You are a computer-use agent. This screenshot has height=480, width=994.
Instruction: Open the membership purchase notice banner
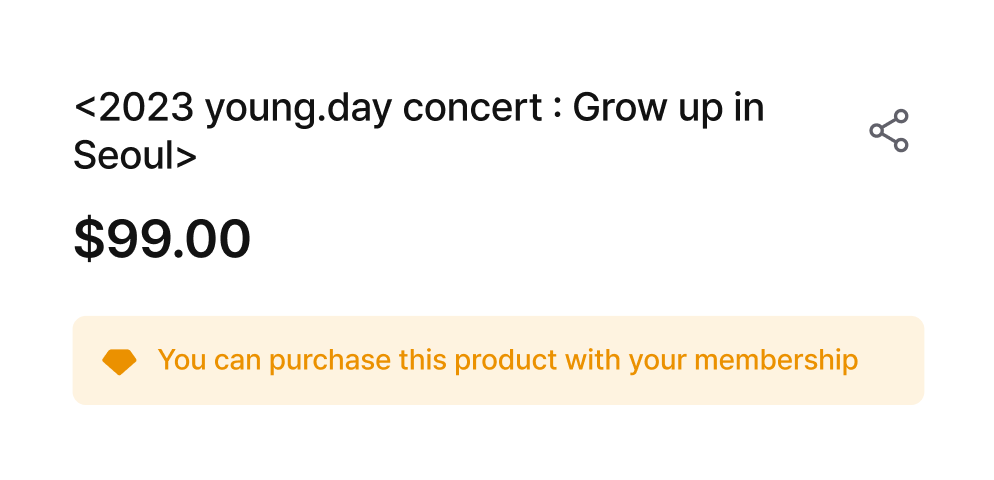point(498,360)
